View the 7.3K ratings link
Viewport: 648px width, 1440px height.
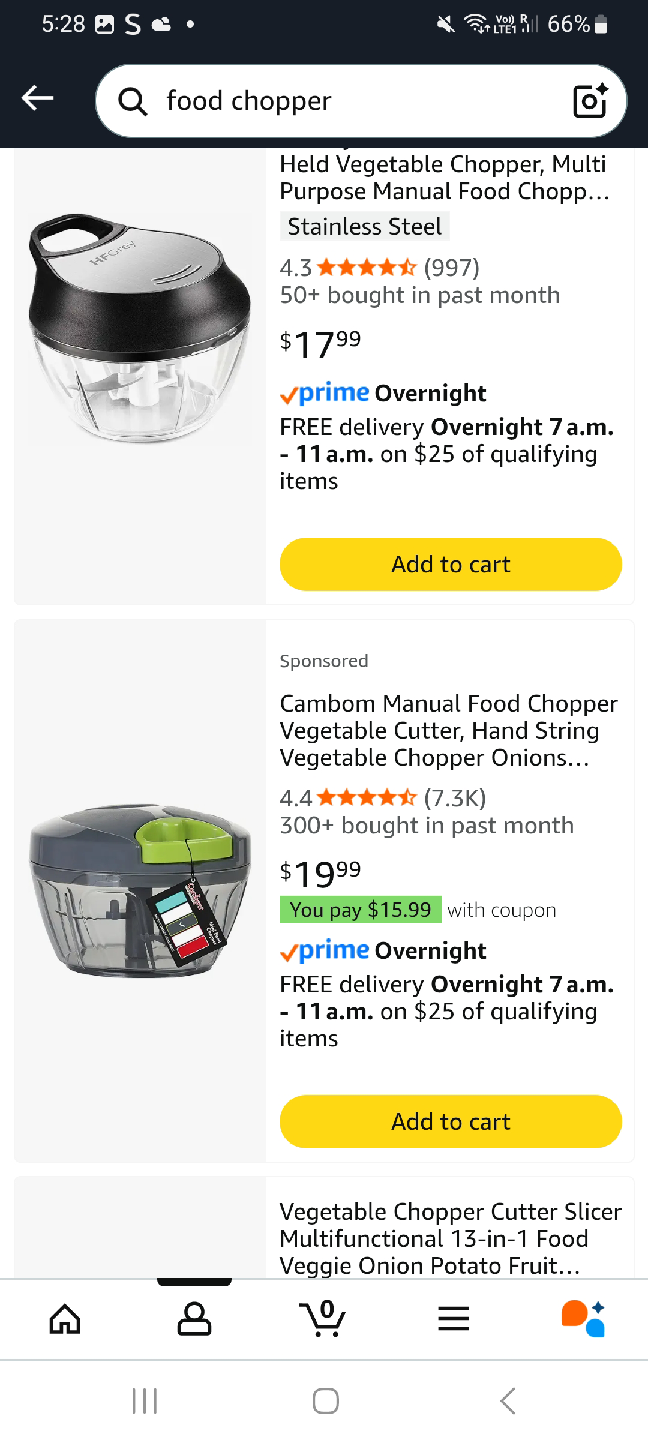tap(455, 798)
